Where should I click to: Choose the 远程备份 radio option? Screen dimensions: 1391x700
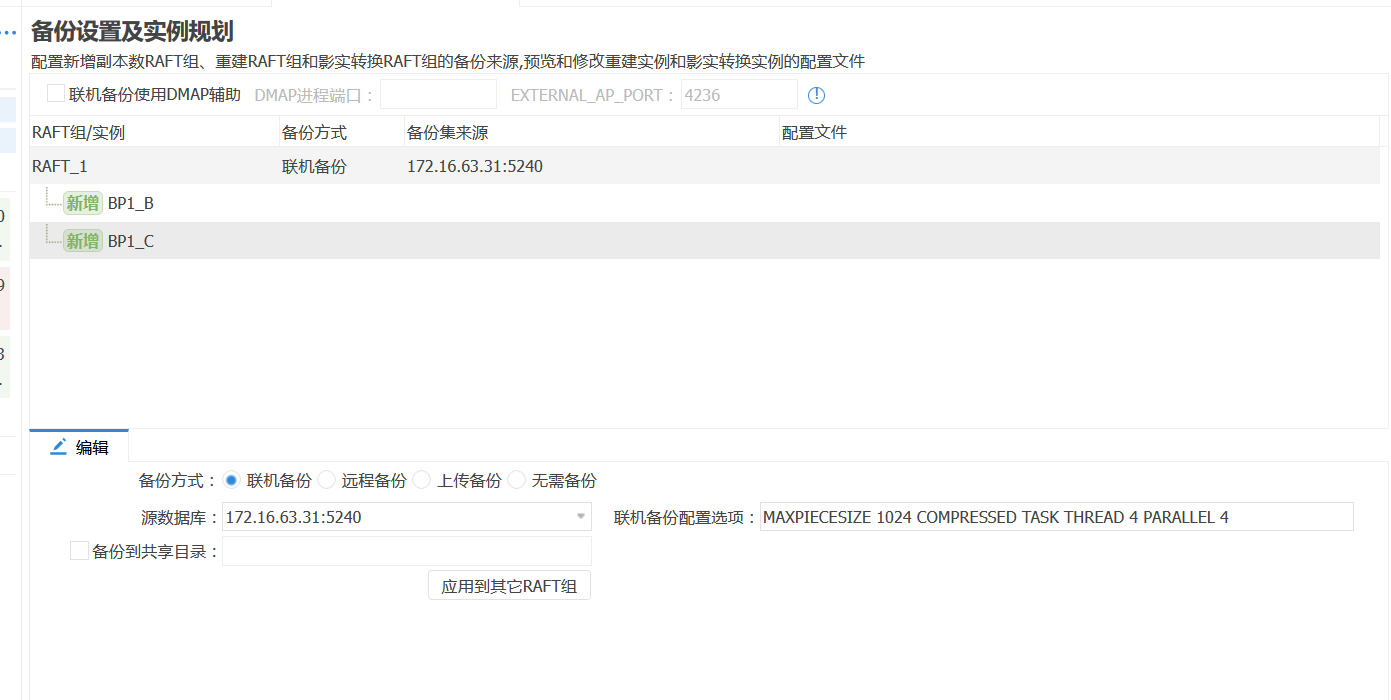click(327, 480)
